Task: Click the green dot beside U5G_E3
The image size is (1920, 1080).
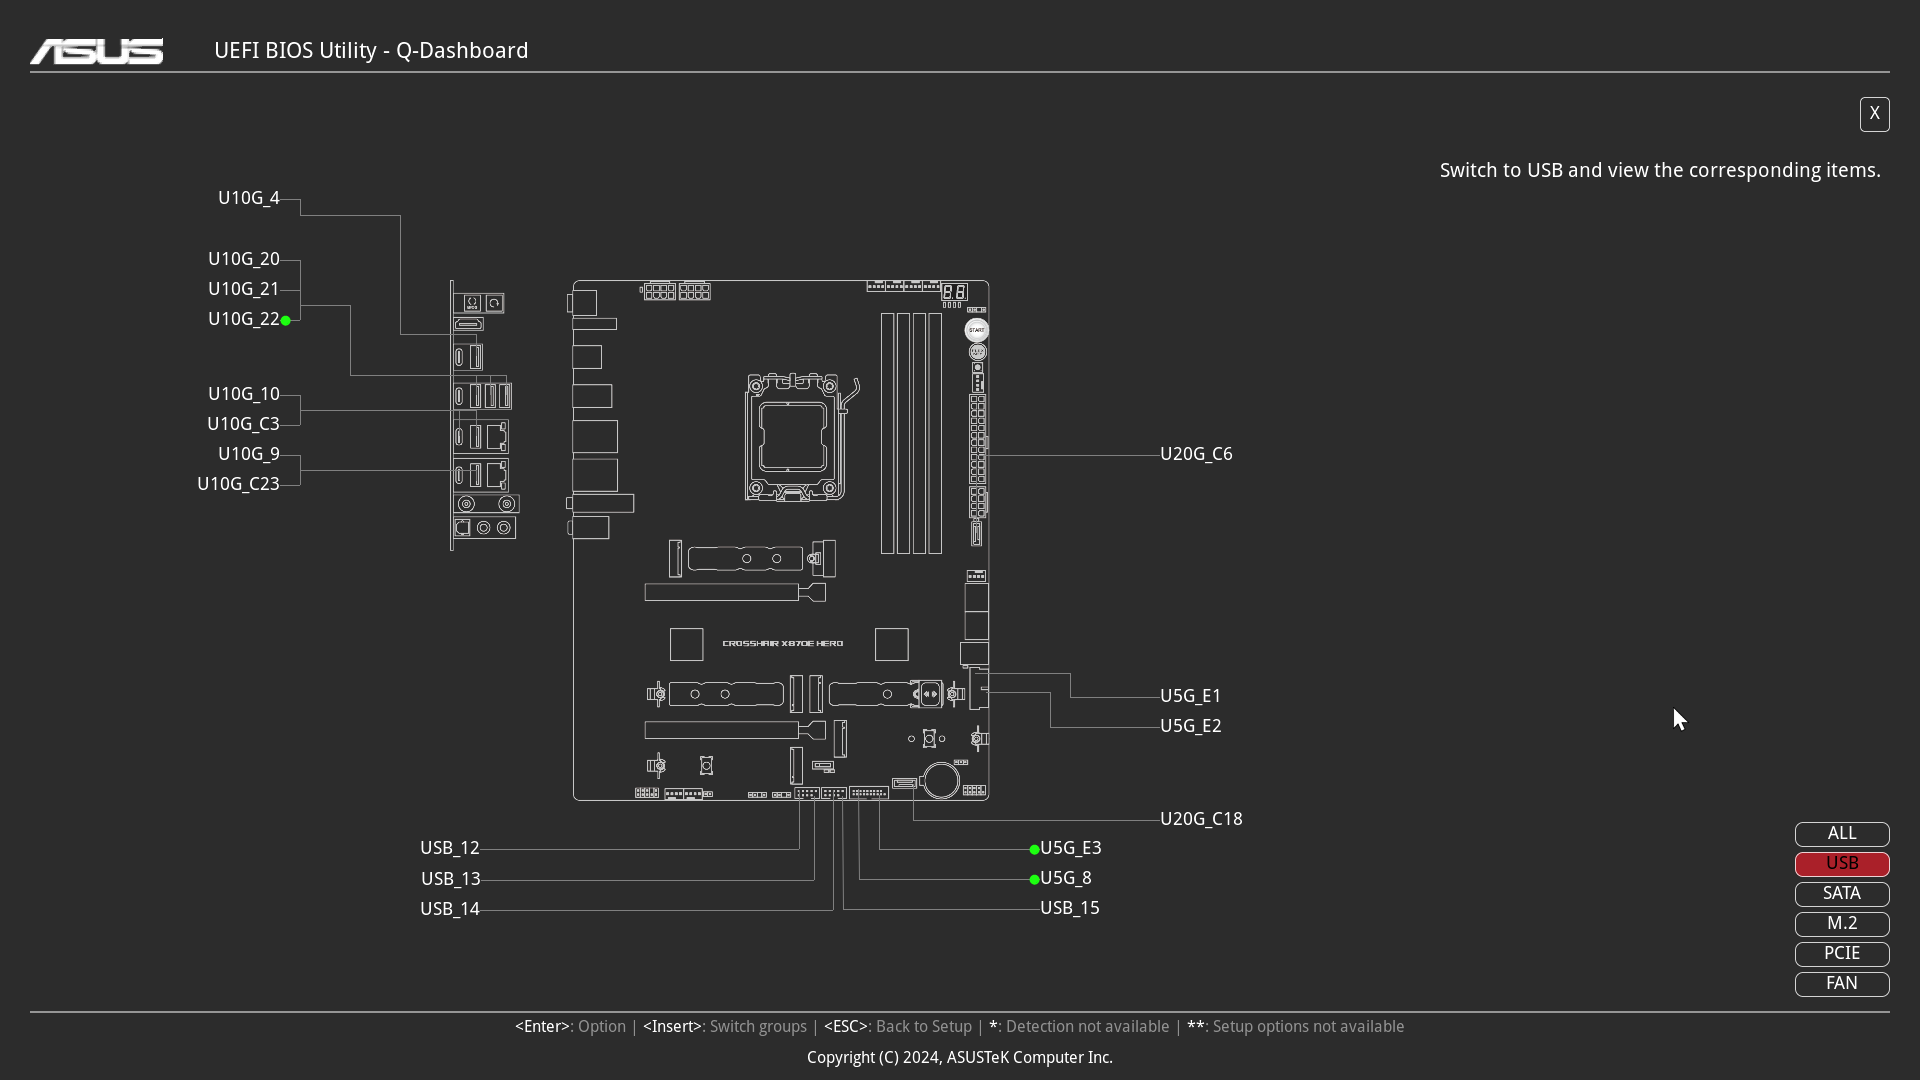Action: click(1034, 849)
